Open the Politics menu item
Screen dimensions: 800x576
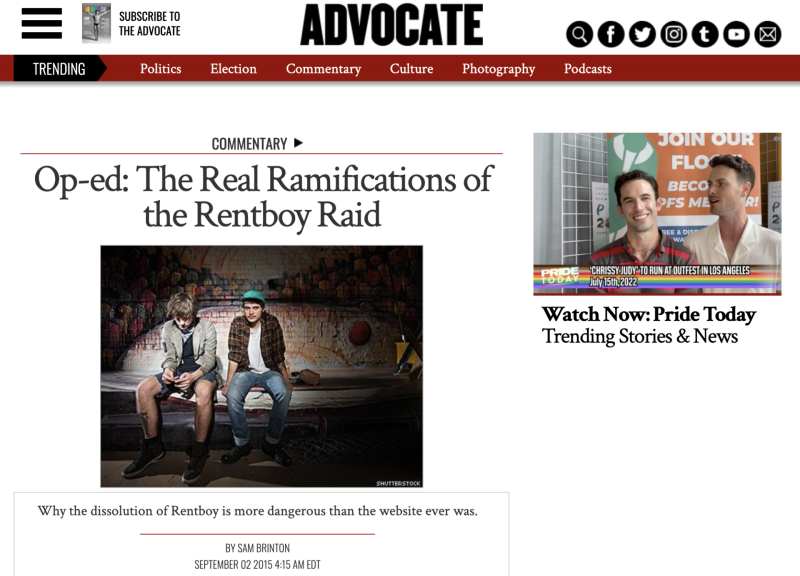[161, 68]
